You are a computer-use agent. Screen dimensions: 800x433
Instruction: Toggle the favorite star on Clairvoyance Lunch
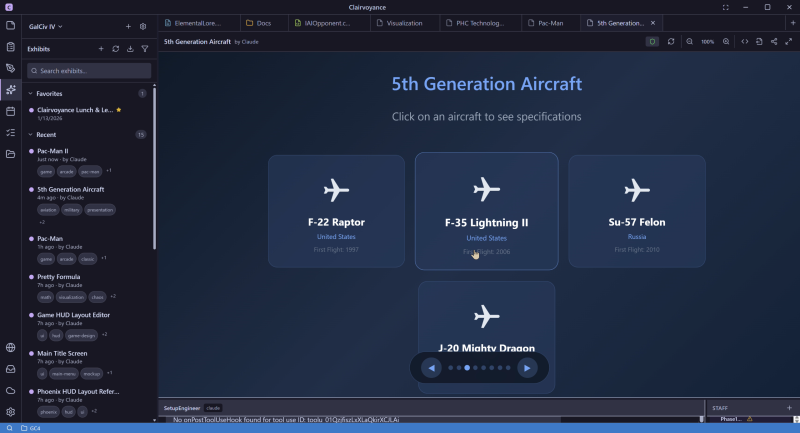click(x=119, y=110)
